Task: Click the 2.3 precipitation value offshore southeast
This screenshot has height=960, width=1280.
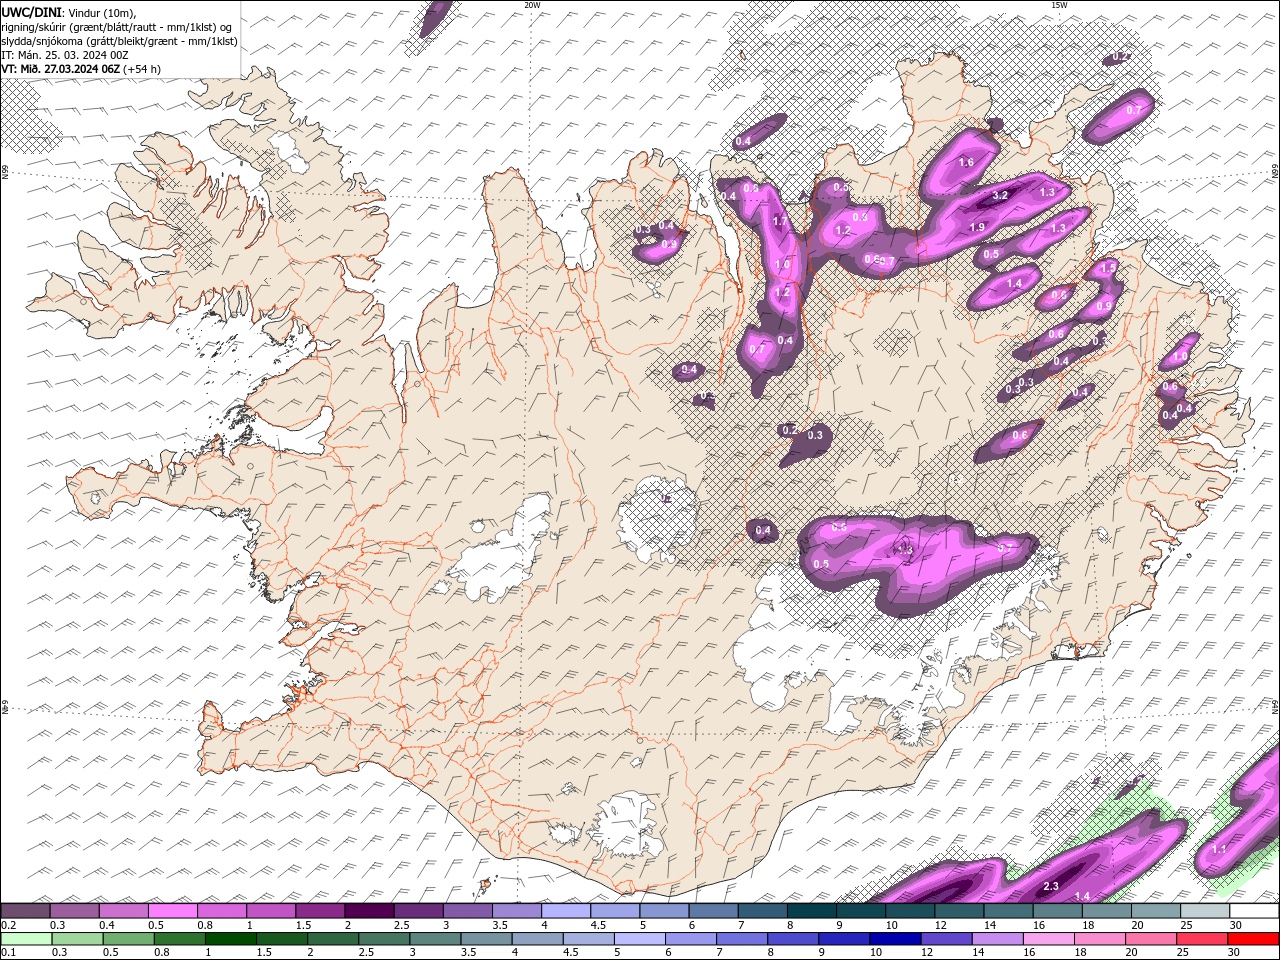Action: click(1051, 887)
